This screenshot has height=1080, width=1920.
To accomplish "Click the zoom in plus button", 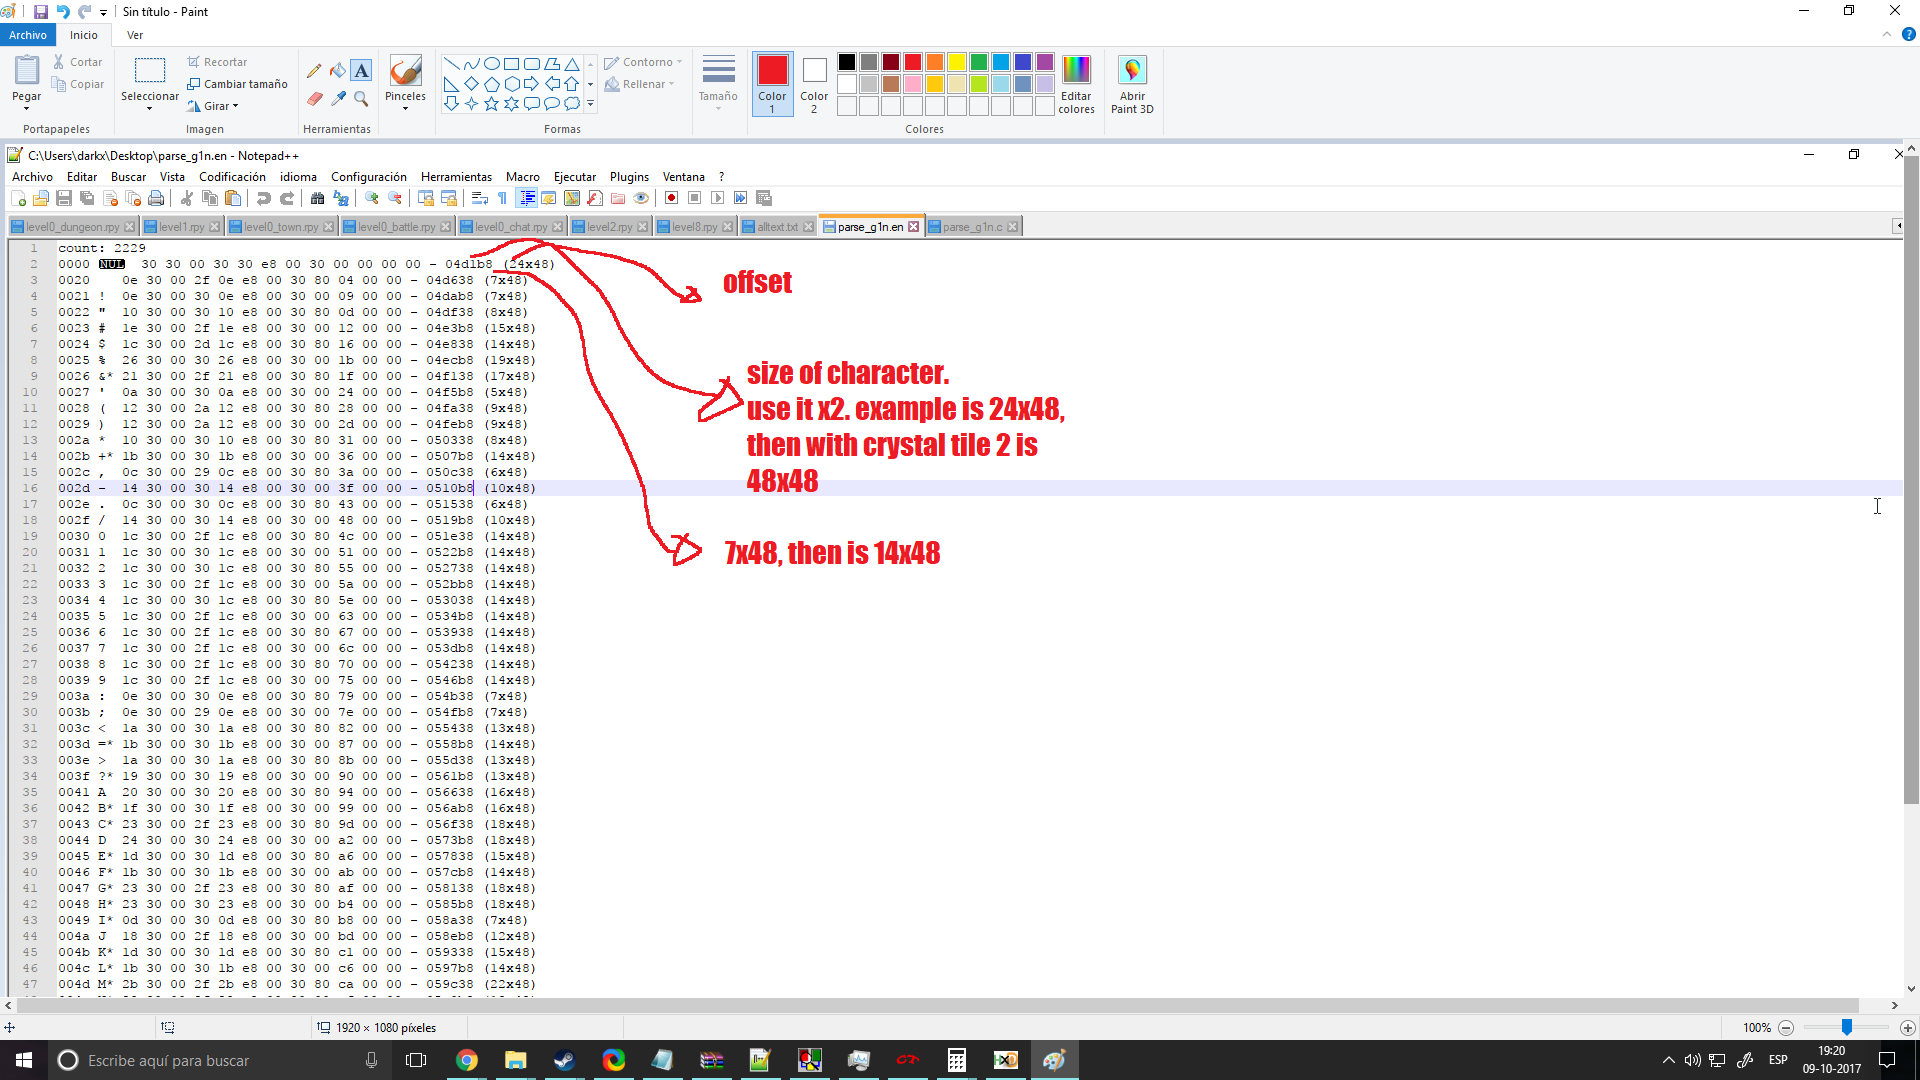I will click(1907, 1028).
